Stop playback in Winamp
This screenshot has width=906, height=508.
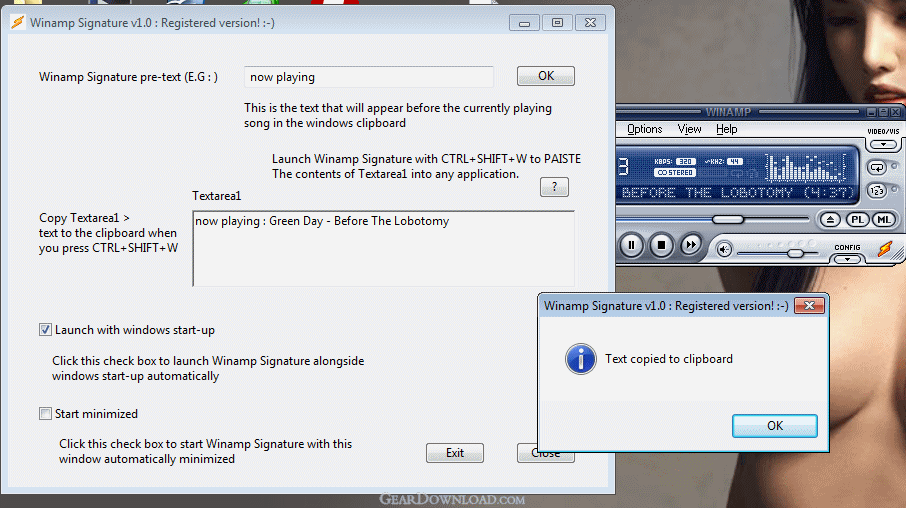pos(661,246)
